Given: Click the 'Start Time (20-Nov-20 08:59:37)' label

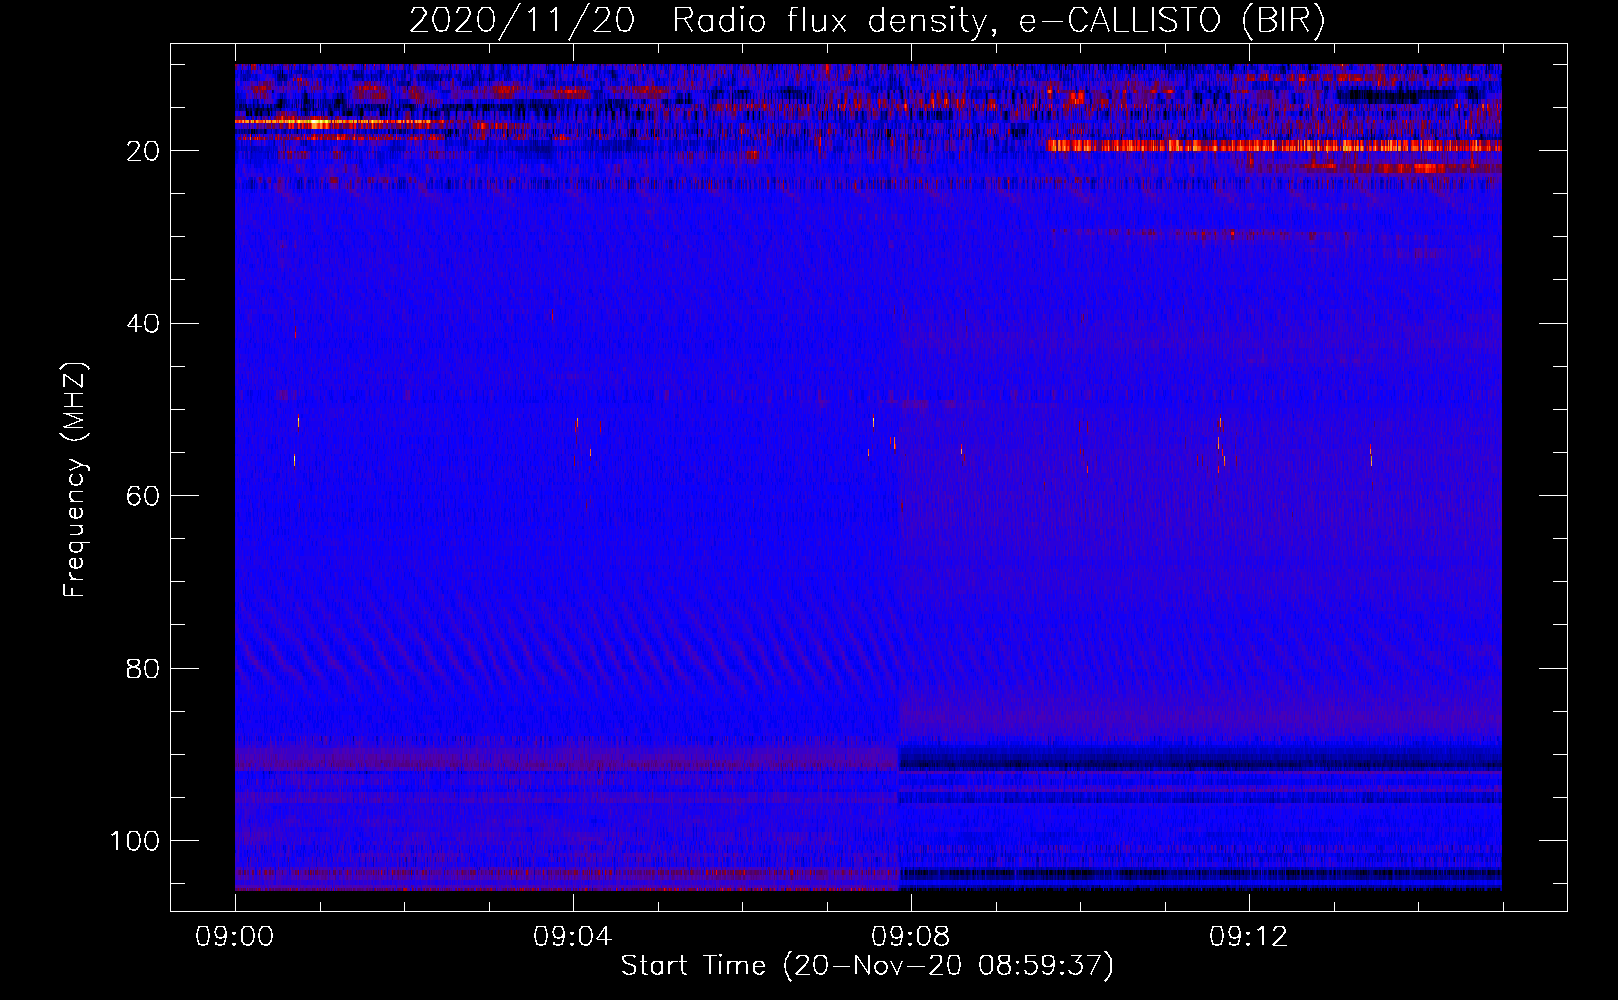Looking at the screenshot, I should (x=867, y=966).
